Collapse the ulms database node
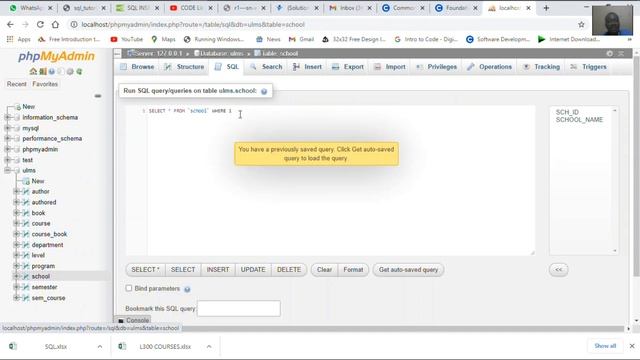 pyautogui.click(x=7, y=170)
